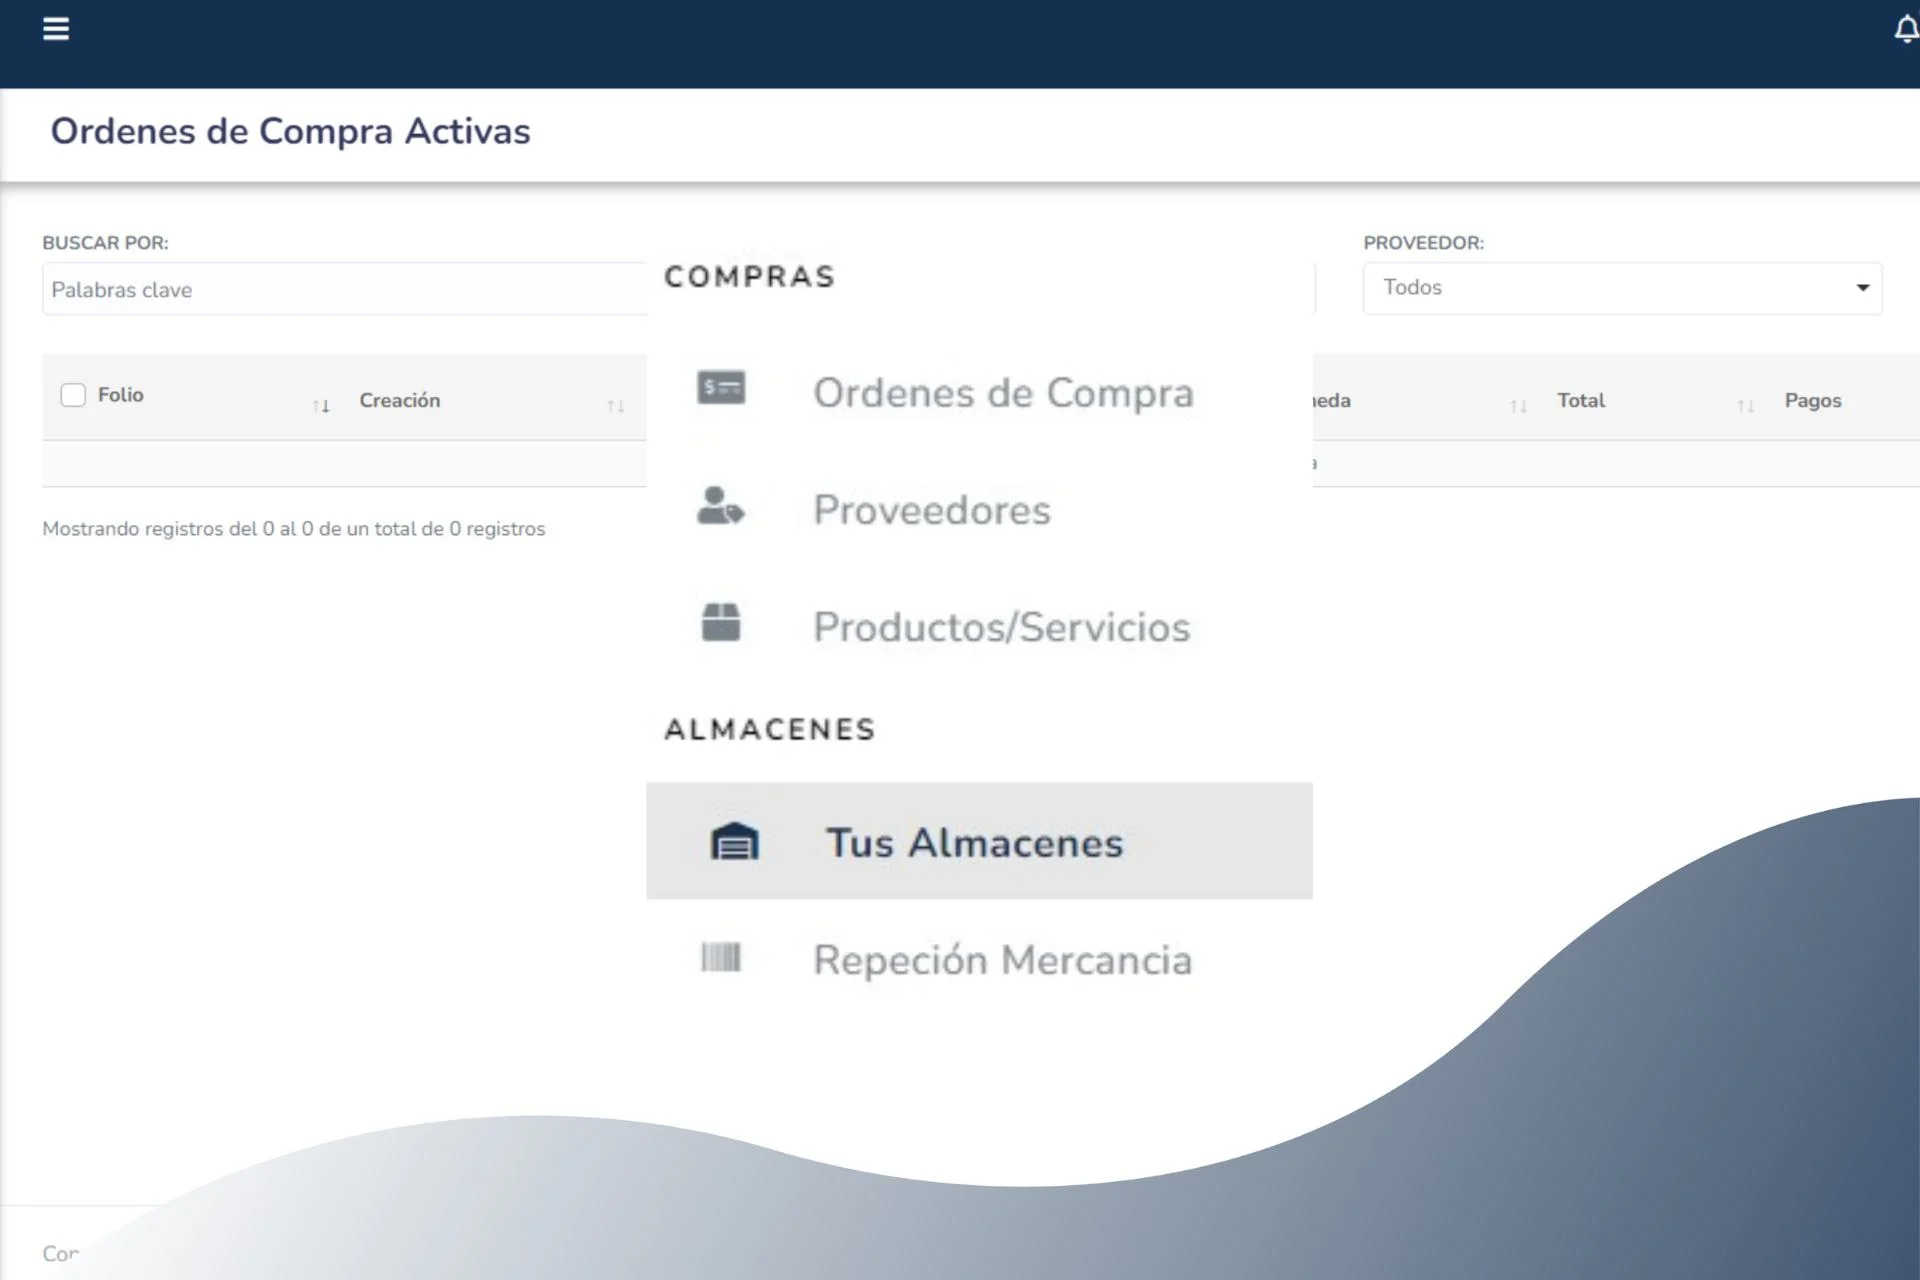This screenshot has width=1920, height=1280.
Task: Click the Productos/Servicios box icon
Action: (720, 622)
